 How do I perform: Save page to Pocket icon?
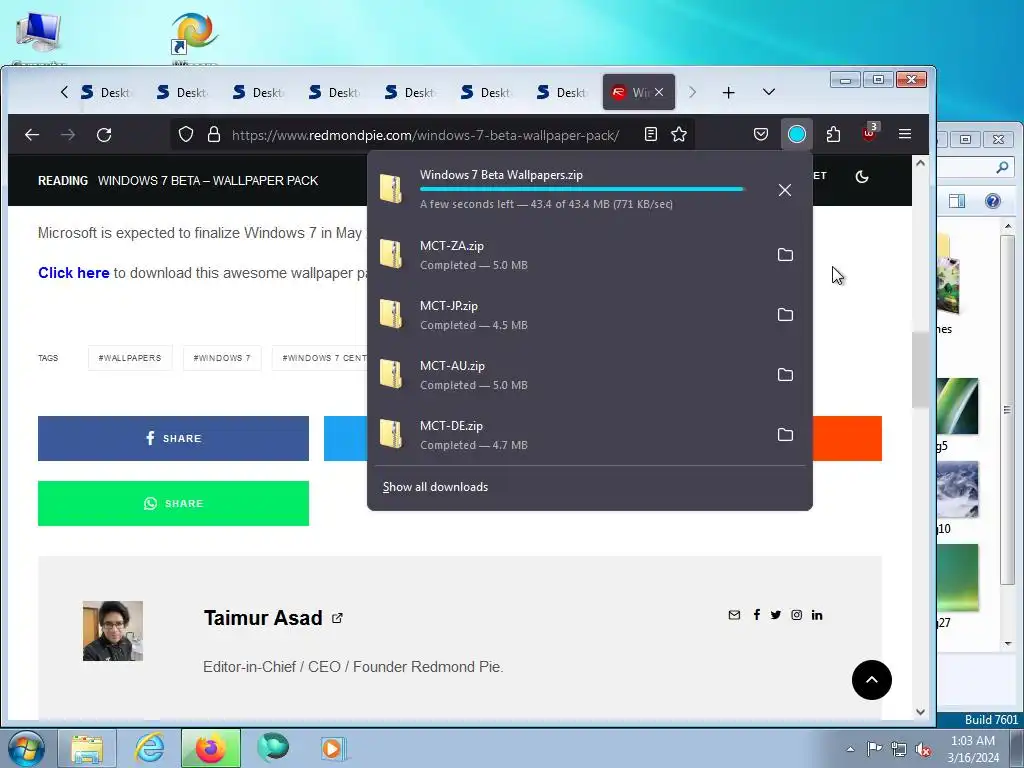pos(761,135)
